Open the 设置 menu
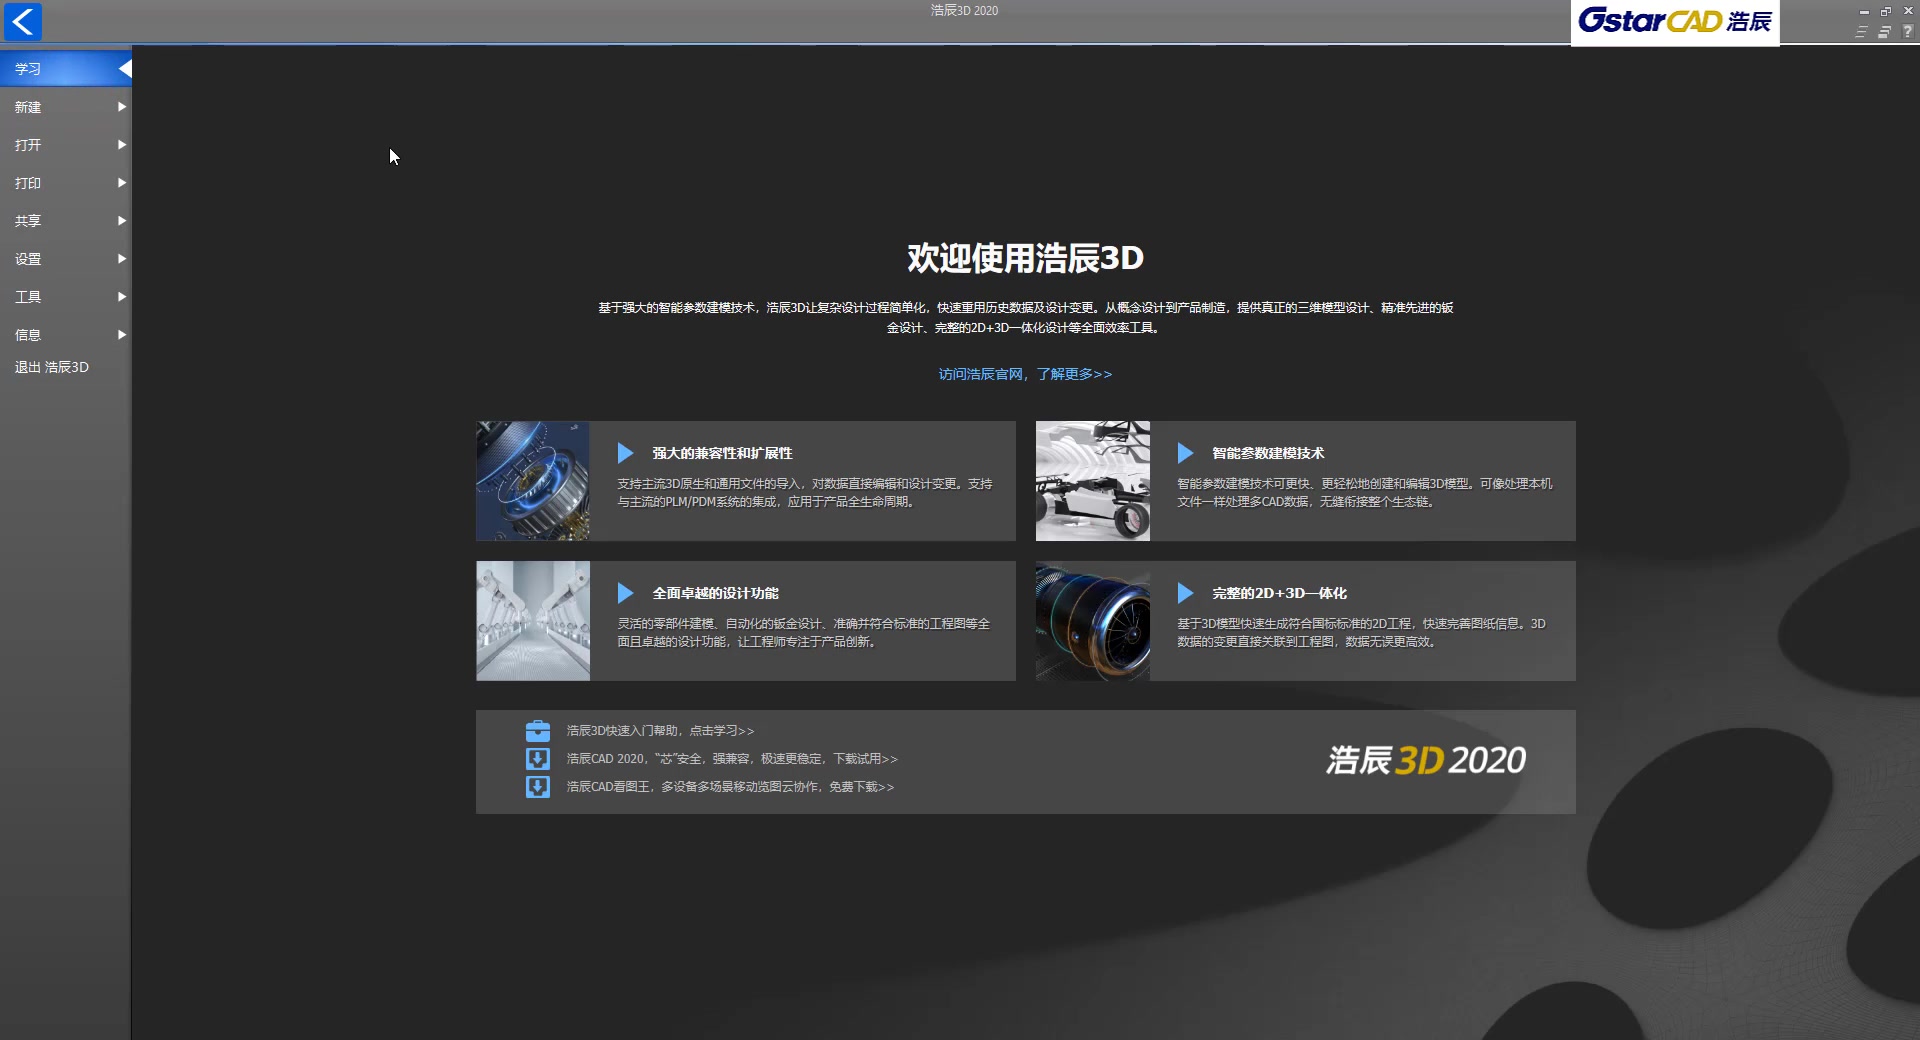This screenshot has height=1040, width=1920. [x=66, y=259]
